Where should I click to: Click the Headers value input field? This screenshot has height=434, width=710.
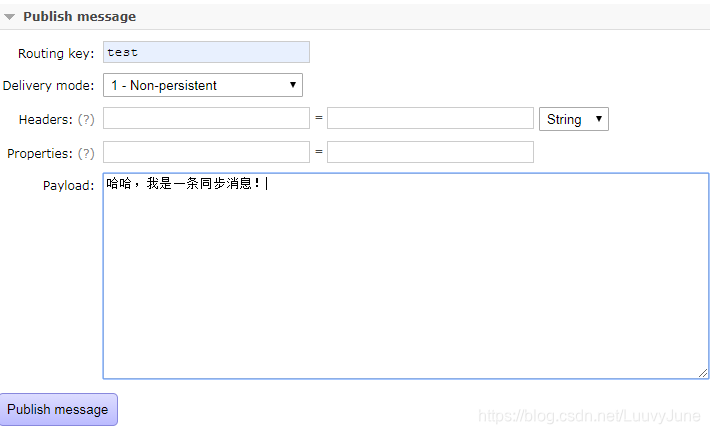click(x=430, y=118)
